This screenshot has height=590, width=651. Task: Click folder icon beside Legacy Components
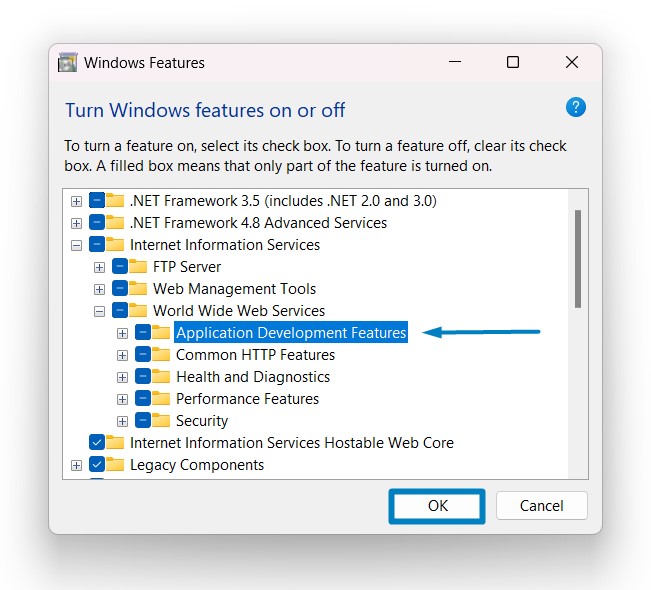[x=115, y=464]
